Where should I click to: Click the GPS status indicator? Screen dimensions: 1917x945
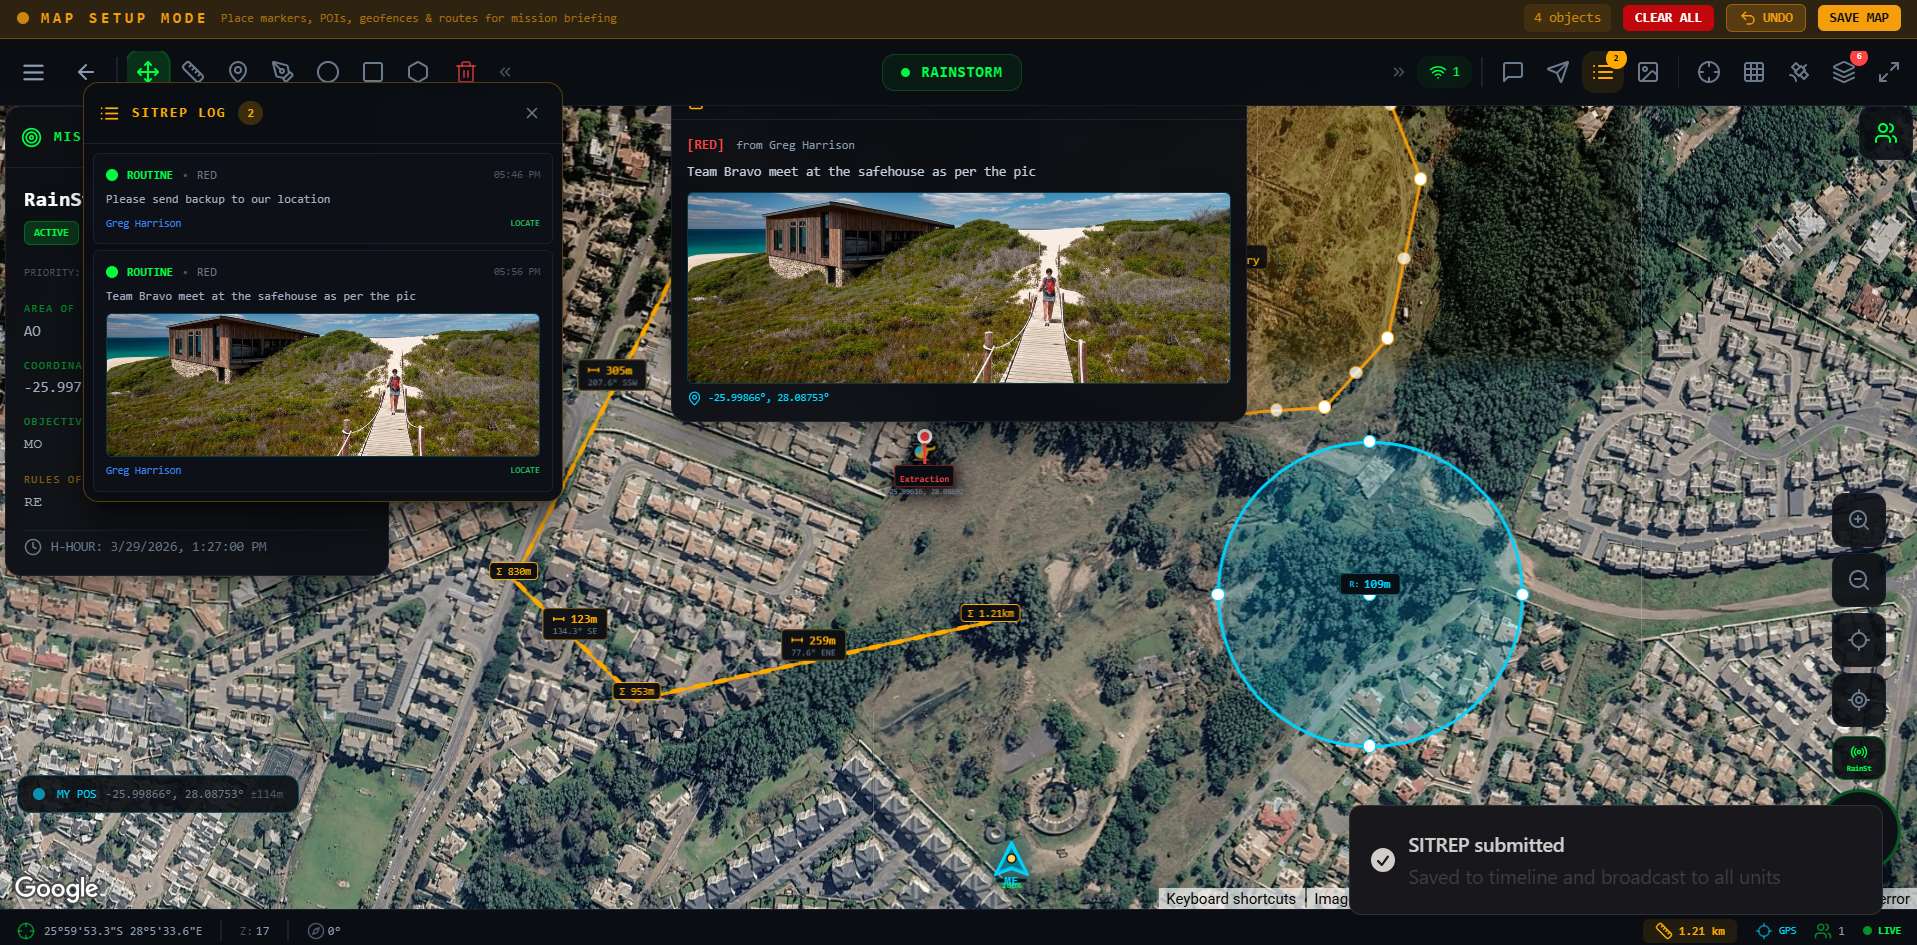pyautogui.click(x=1776, y=931)
